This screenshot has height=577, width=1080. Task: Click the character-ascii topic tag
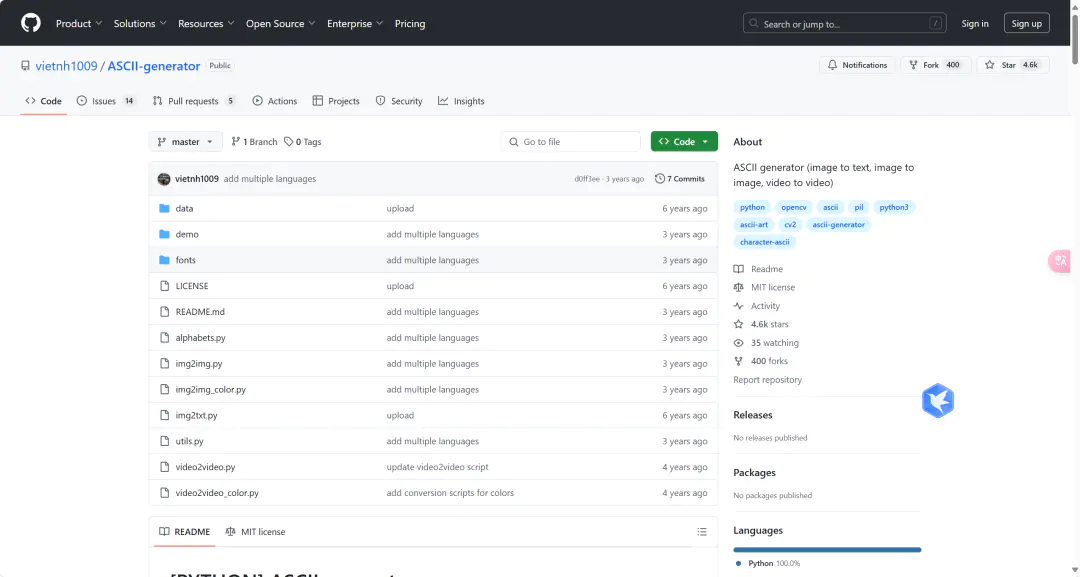coord(765,242)
